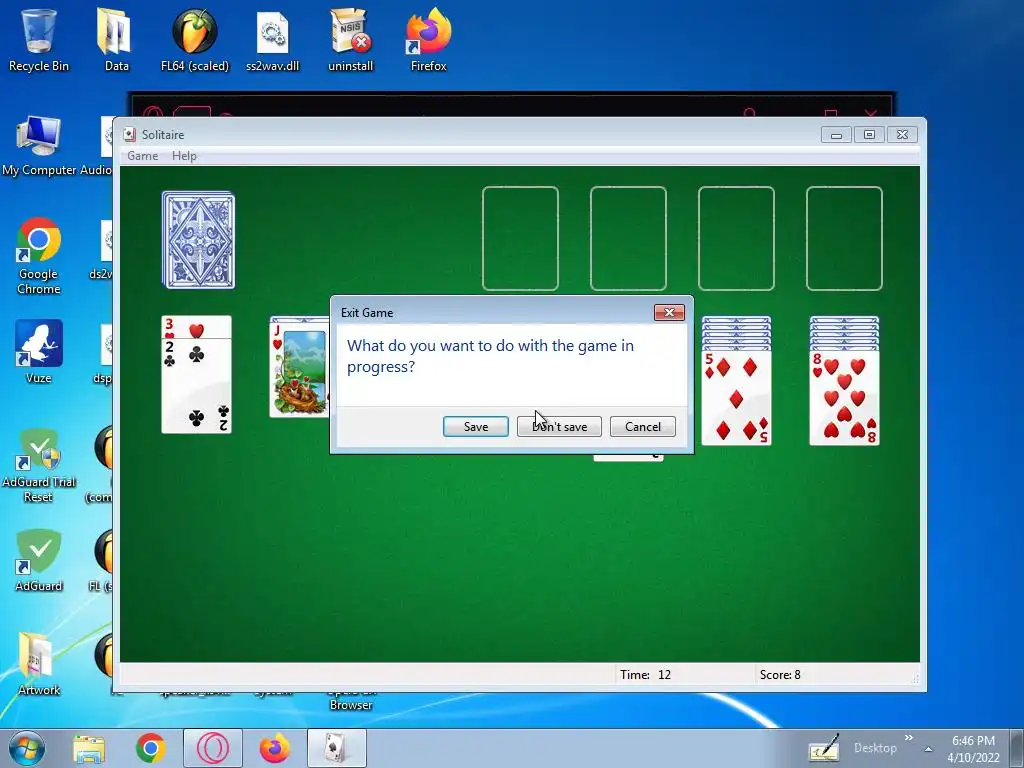Screen dimensions: 1024x768
Task: Click the Time: 12 status bar entry
Action: [645, 675]
